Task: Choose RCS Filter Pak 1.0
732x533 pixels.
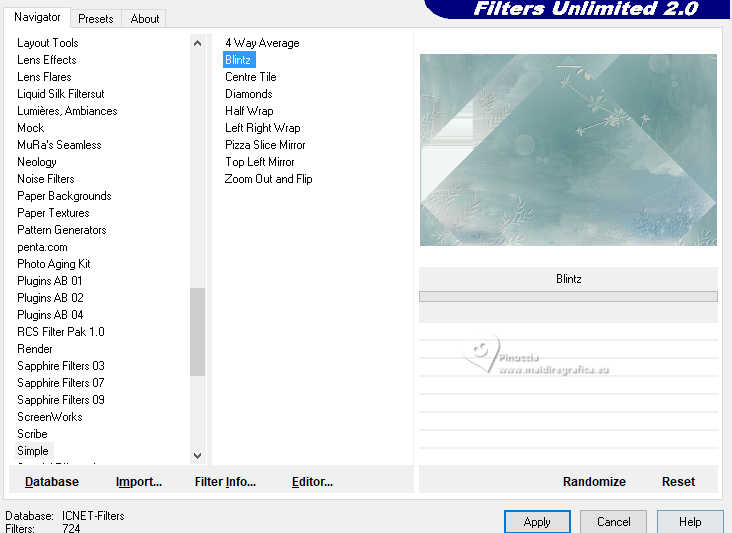Action: click(61, 332)
